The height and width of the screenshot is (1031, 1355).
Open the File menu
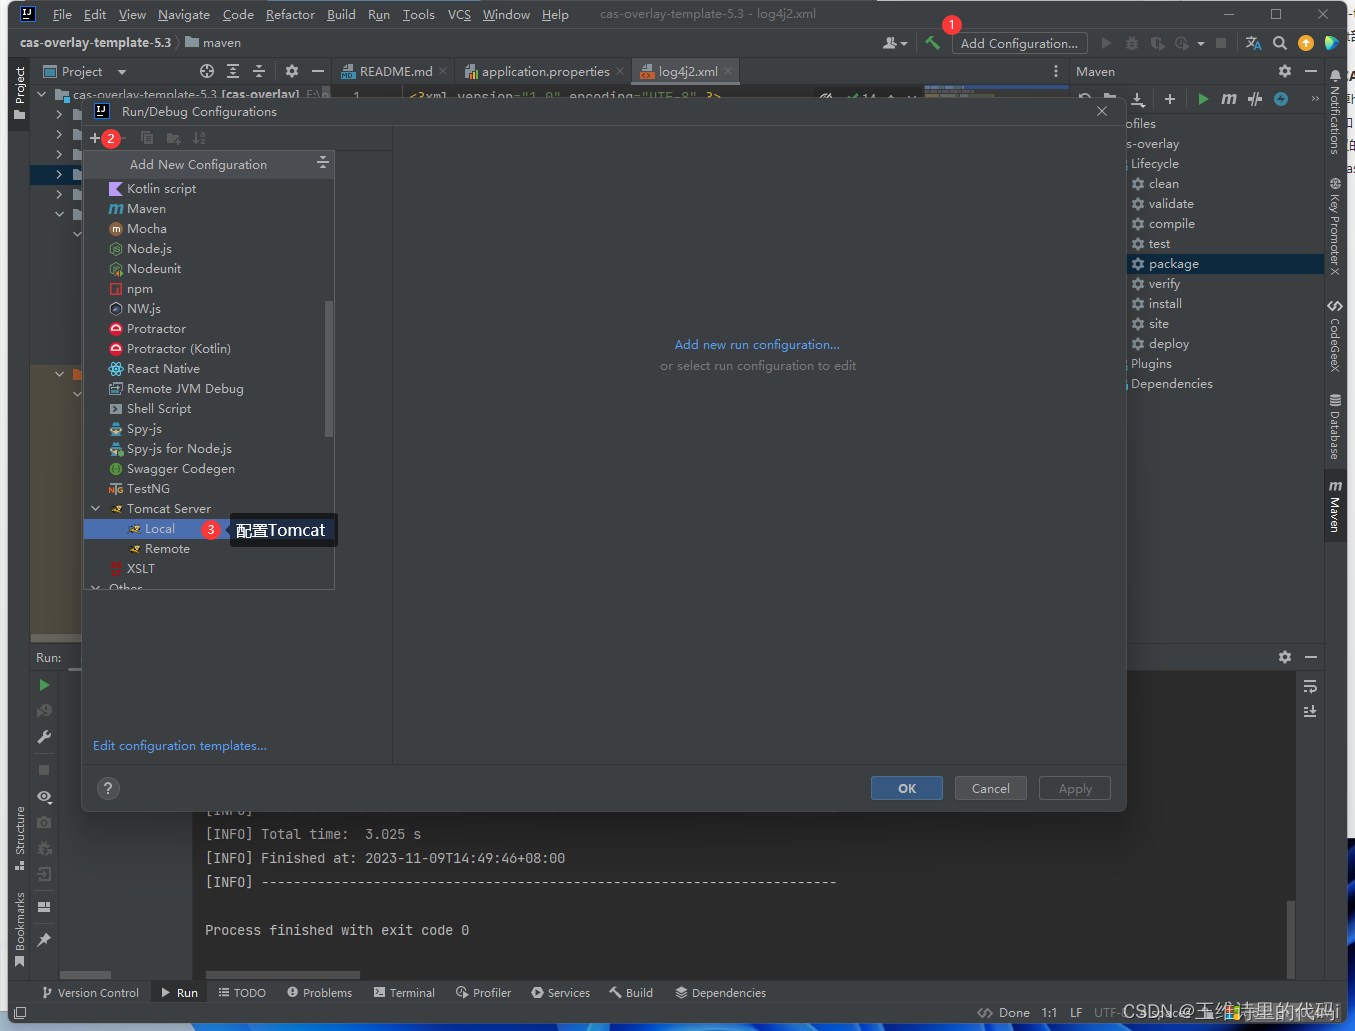click(62, 15)
